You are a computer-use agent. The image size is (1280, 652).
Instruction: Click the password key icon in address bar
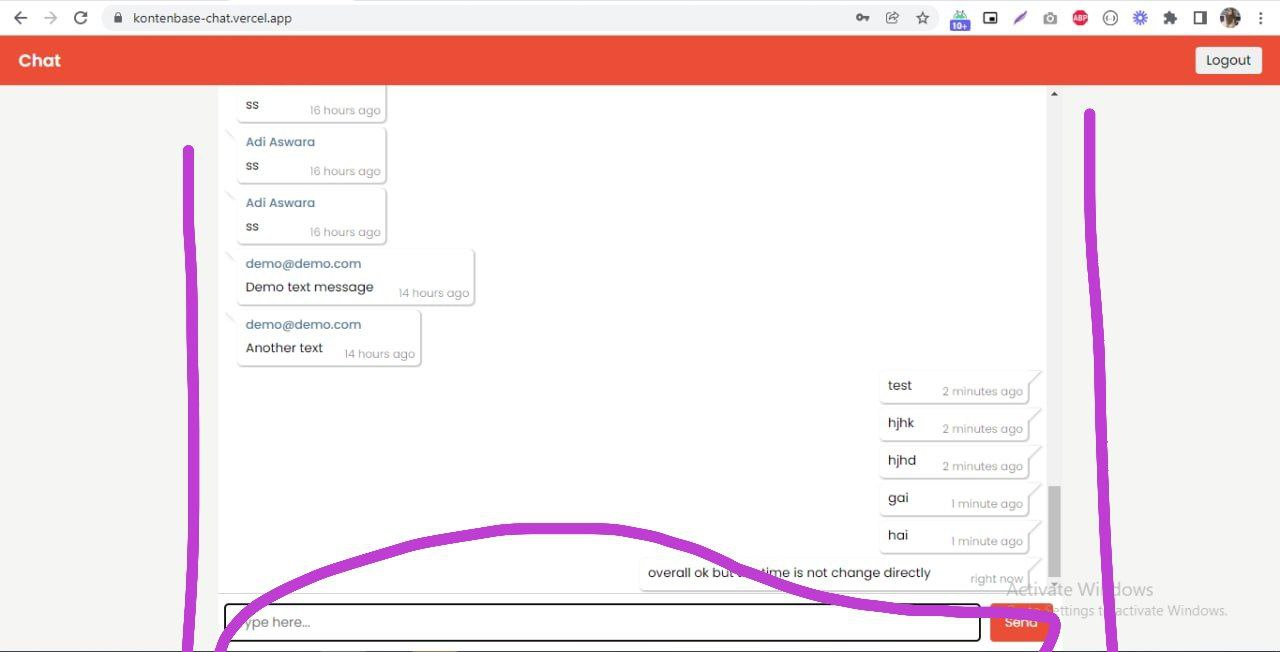tap(862, 17)
